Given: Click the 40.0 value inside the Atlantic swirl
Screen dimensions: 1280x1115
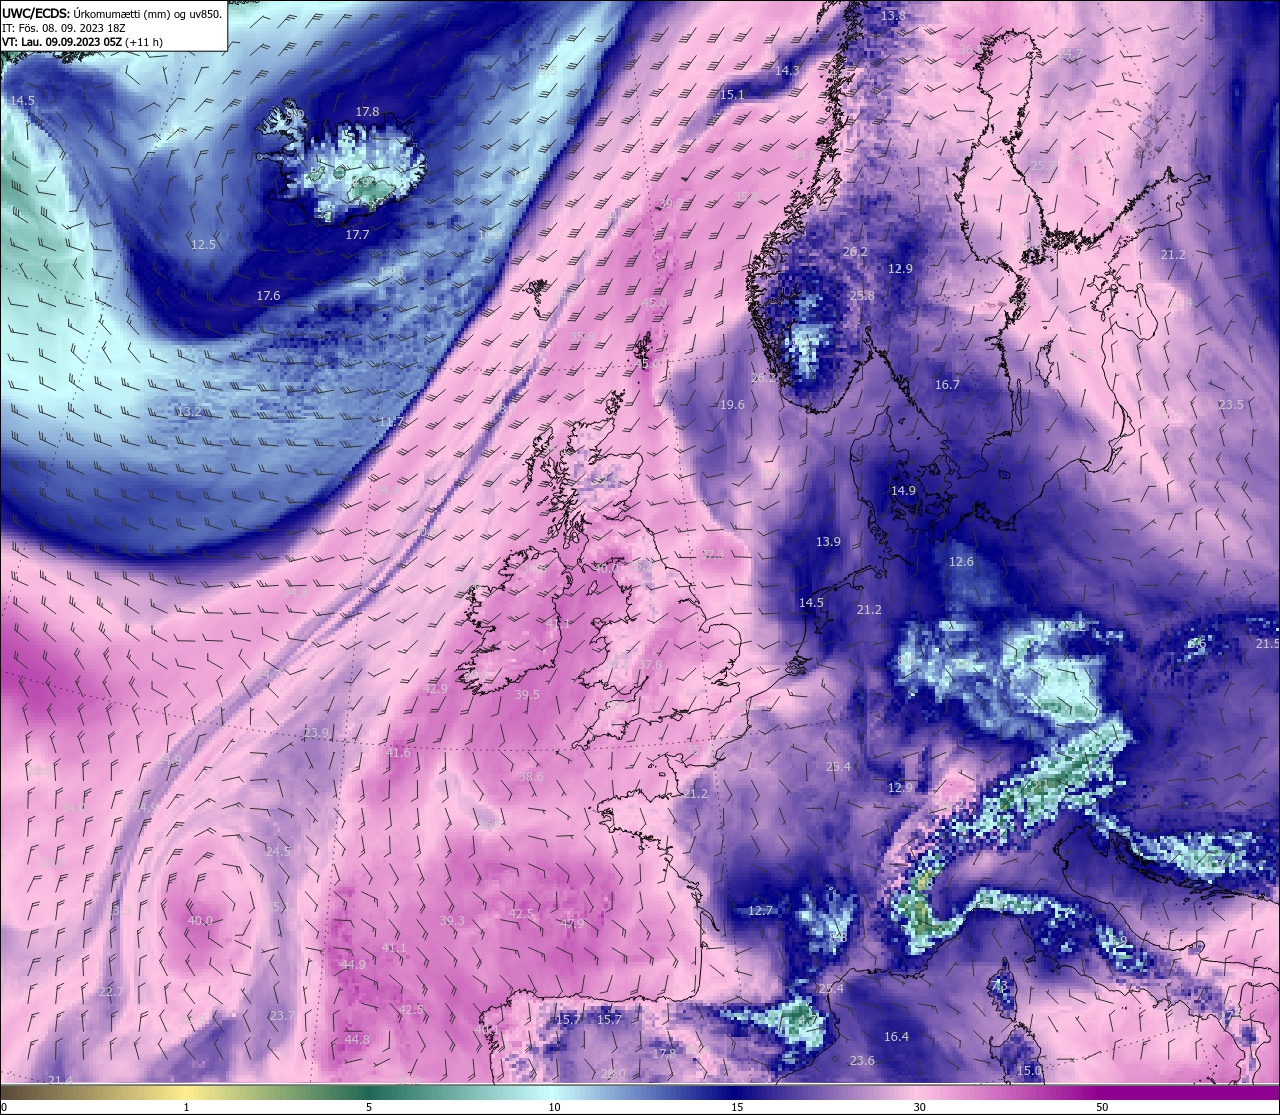Looking at the screenshot, I should [200, 921].
